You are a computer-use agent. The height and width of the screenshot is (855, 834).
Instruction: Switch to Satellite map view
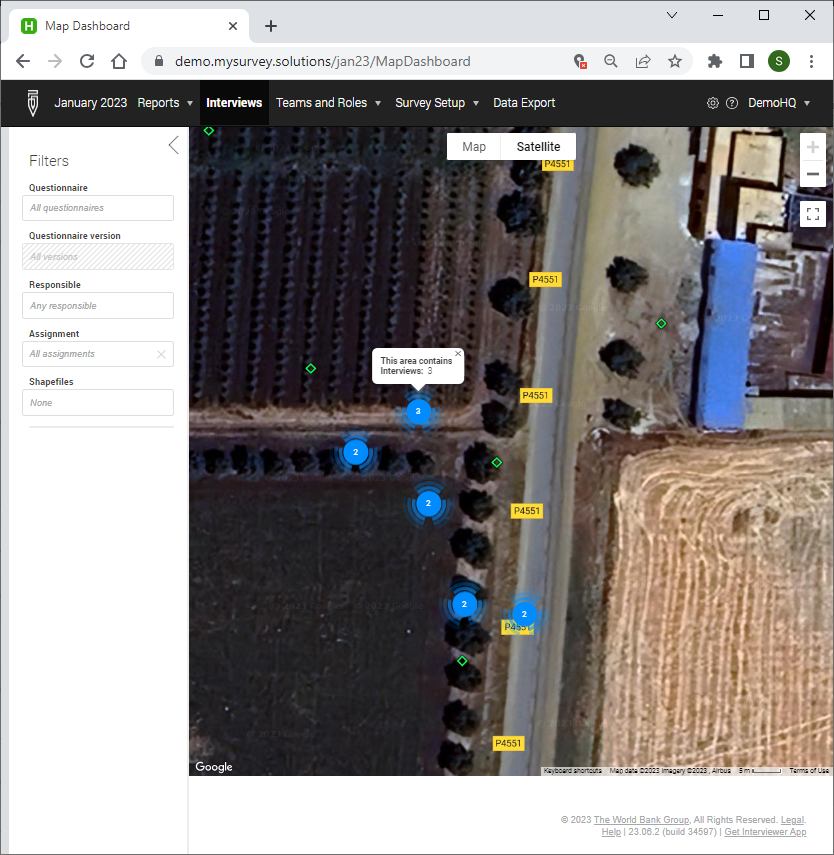pyautogui.click(x=538, y=146)
